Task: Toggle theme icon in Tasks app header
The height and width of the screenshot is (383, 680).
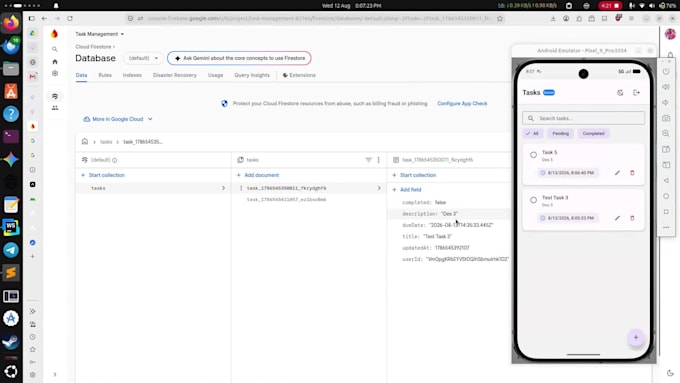Action: pyautogui.click(x=620, y=92)
